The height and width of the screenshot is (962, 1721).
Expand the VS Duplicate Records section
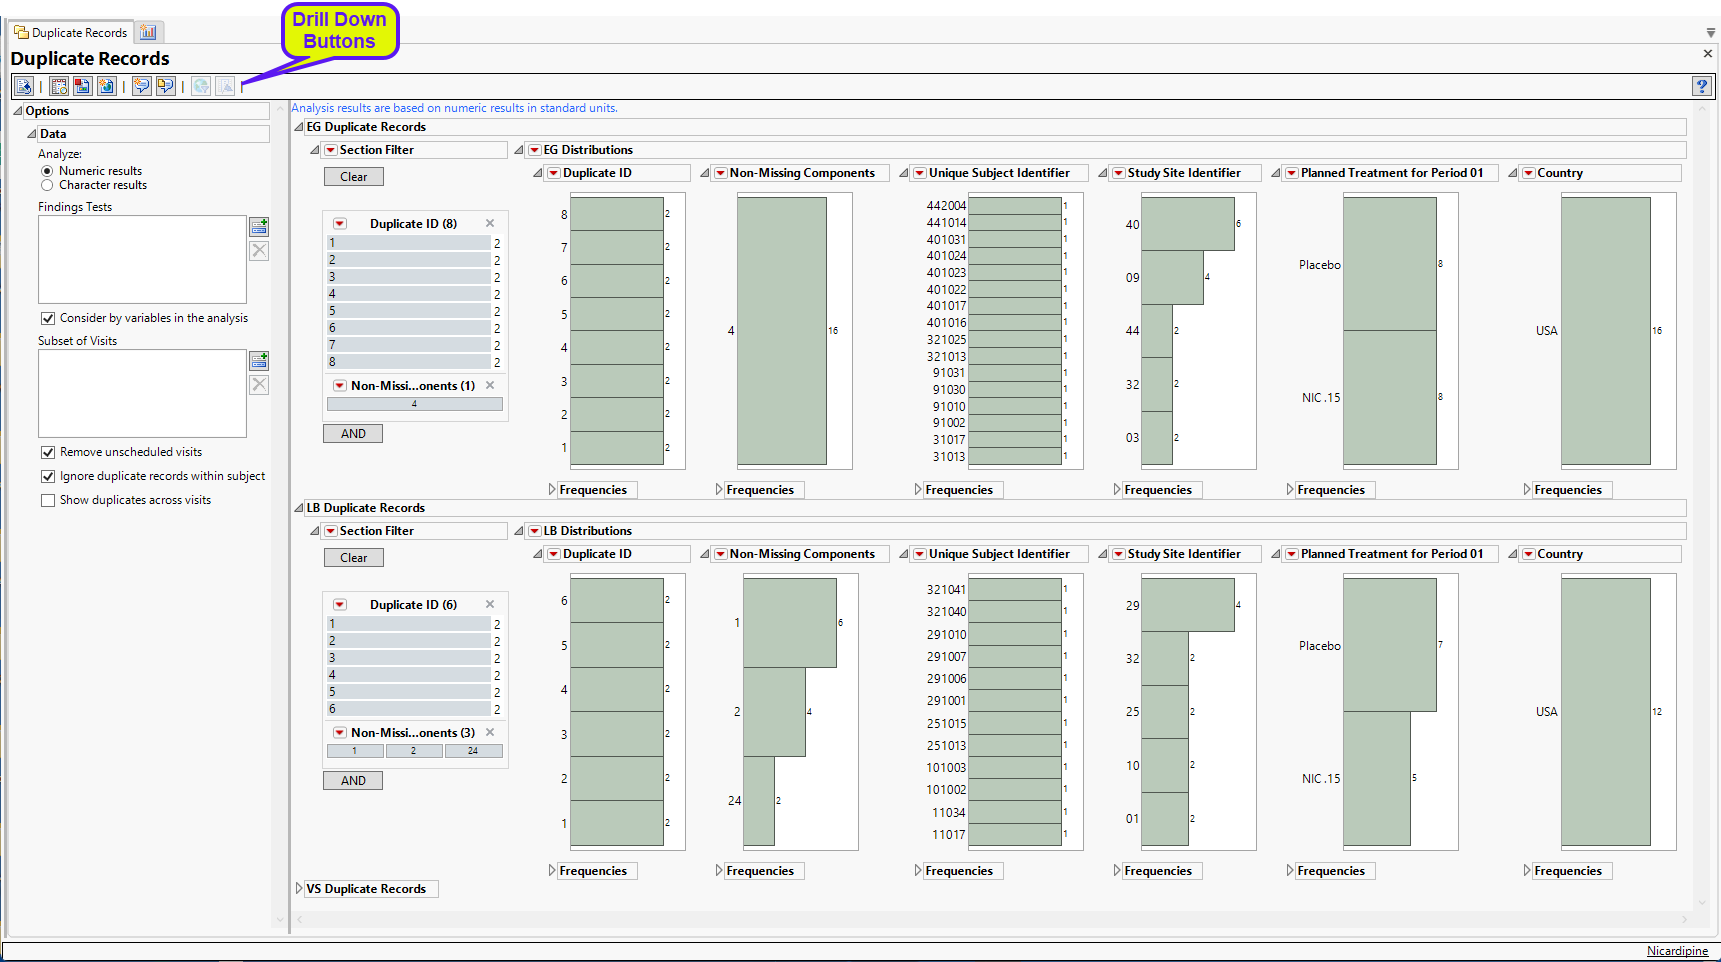click(299, 889)
